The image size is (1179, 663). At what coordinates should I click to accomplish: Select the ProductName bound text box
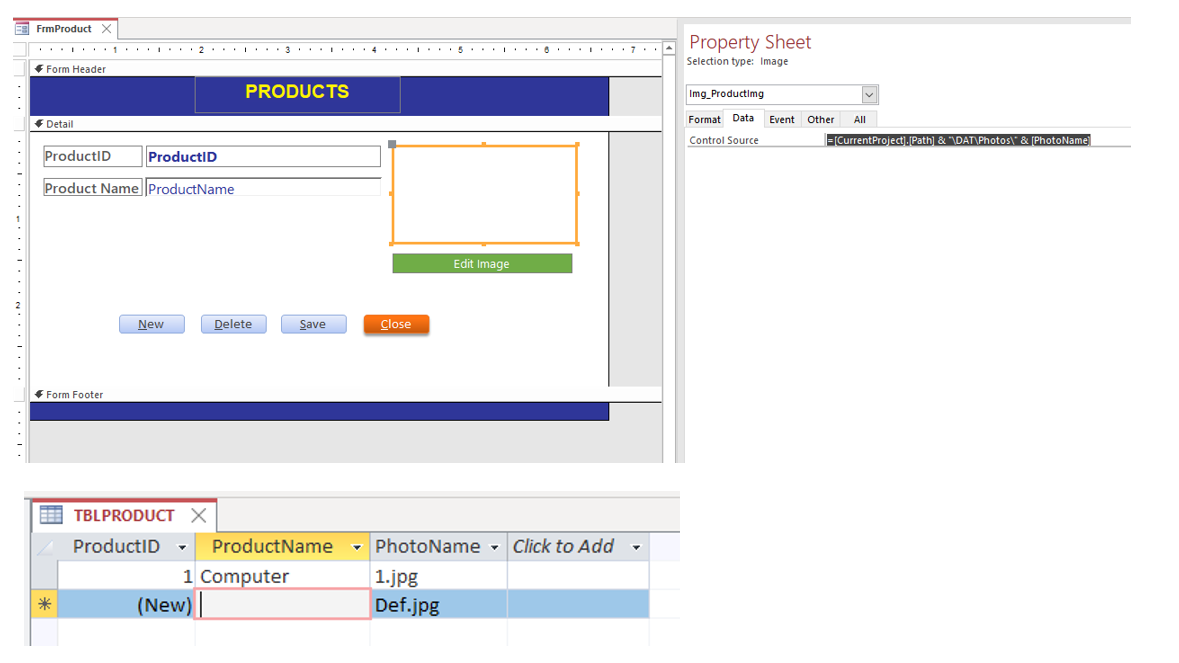coord(263,188)
